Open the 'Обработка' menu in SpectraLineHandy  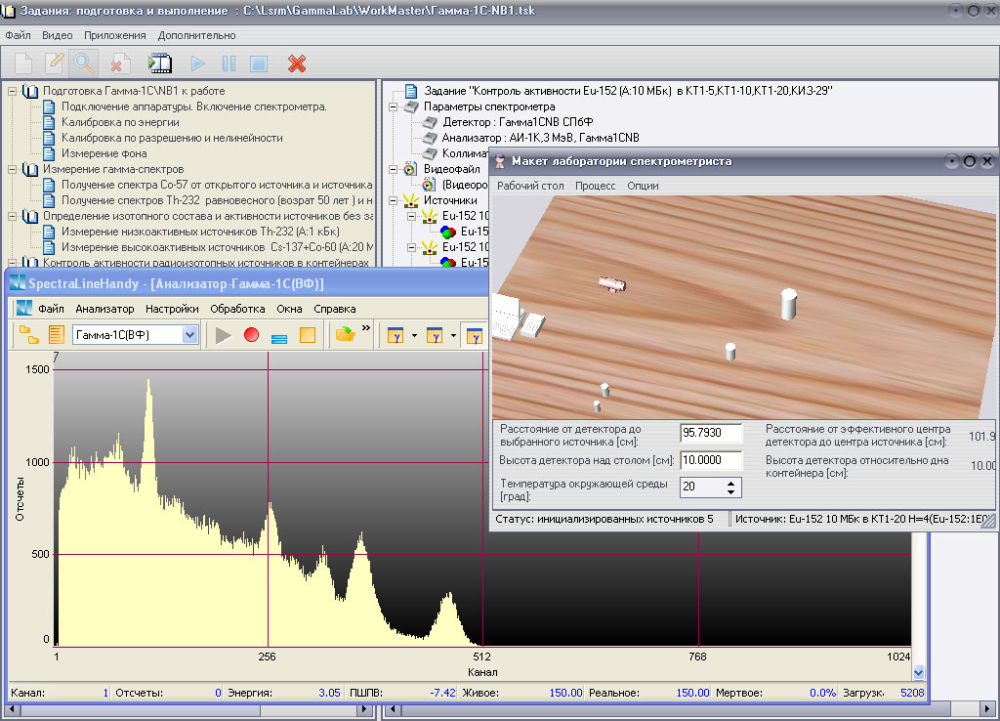click(x=237, y=309)
